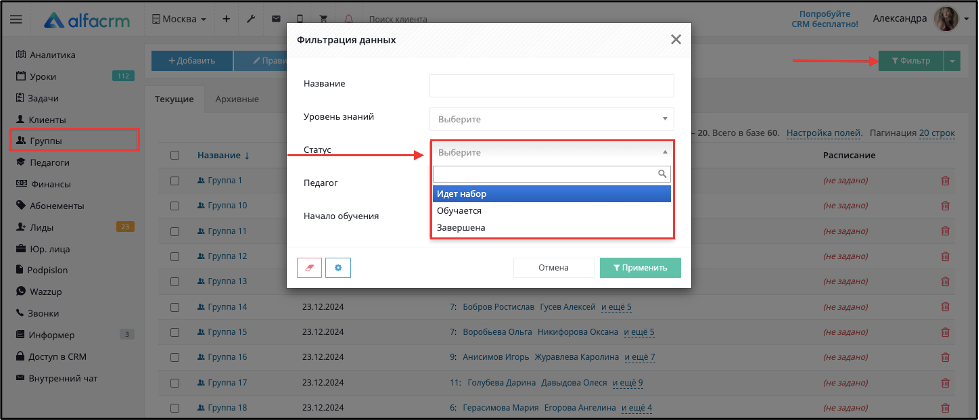
Task: Select Обучается status option
Action: 552,211
